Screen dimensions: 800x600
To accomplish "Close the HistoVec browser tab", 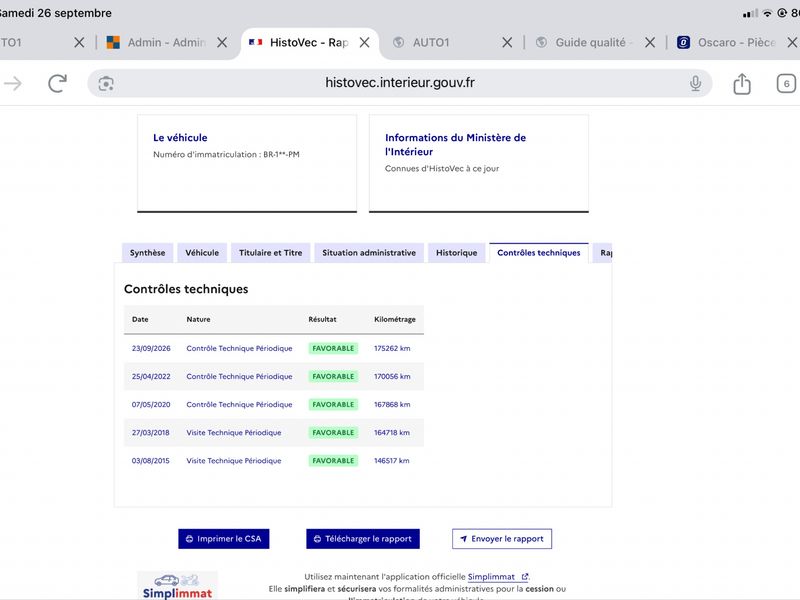I will click(364, 42).
